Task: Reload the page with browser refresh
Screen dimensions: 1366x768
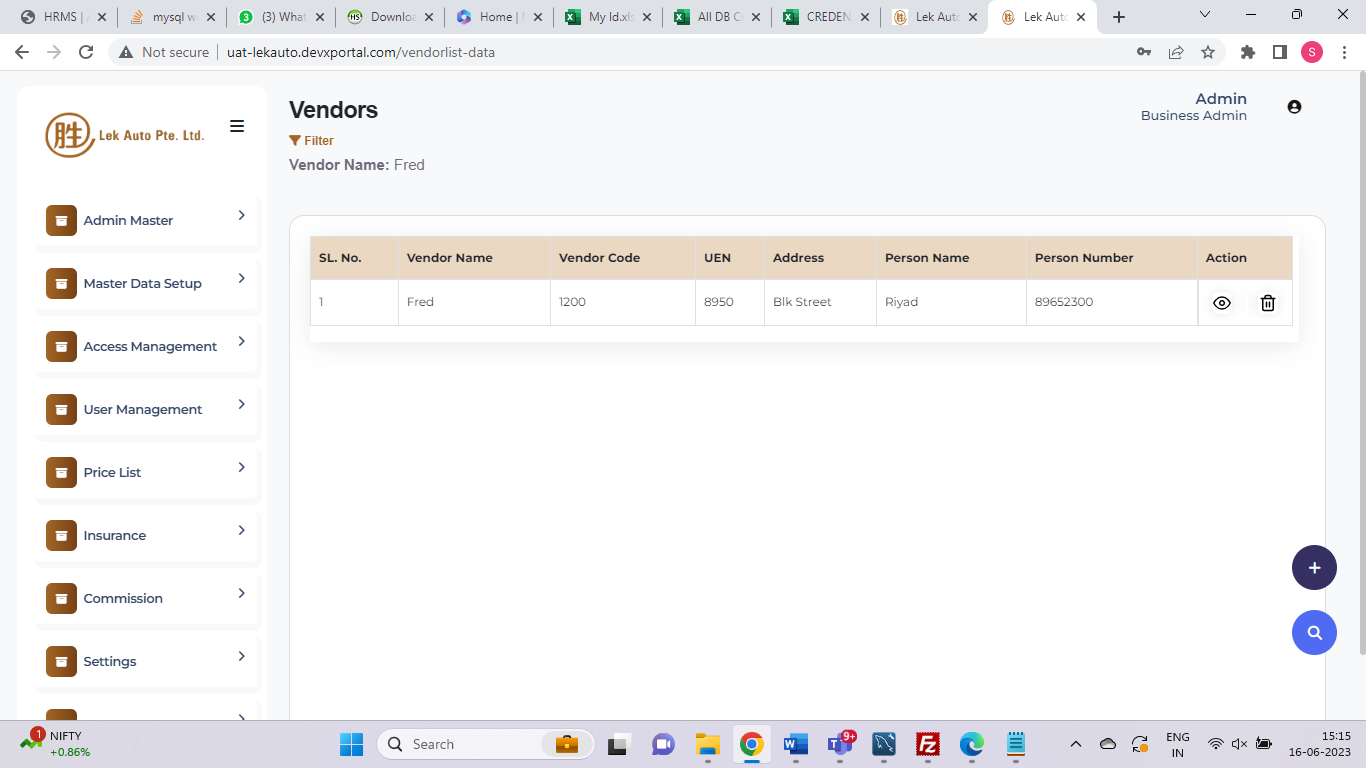Action: (86, 52)
